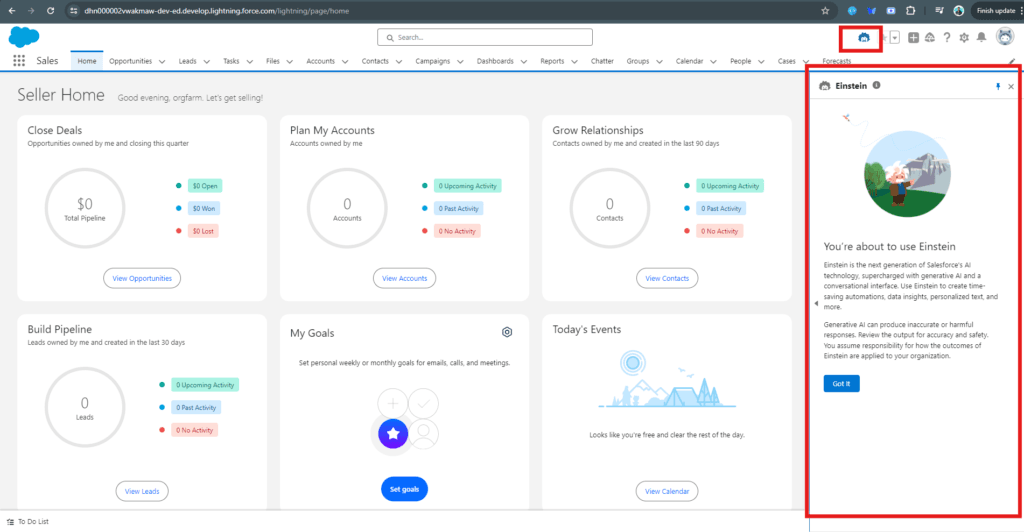Open the Salesforce Help question mark
1024x532 pixels.
coord(946,38)
